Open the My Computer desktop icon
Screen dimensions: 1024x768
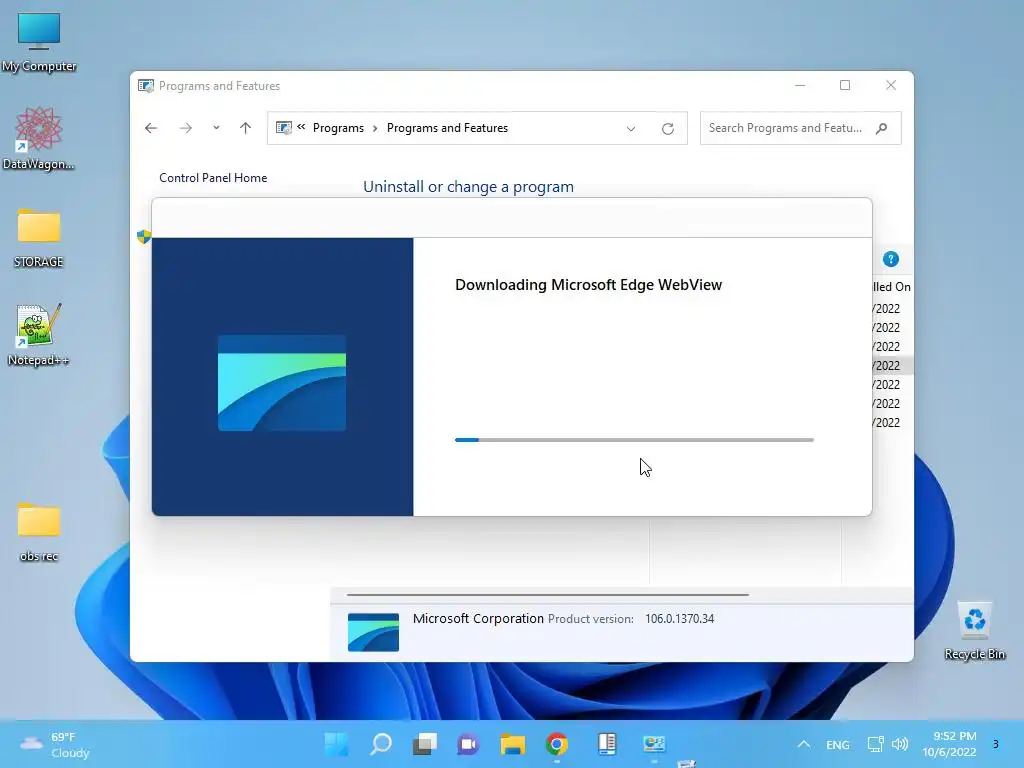(39, 42)
